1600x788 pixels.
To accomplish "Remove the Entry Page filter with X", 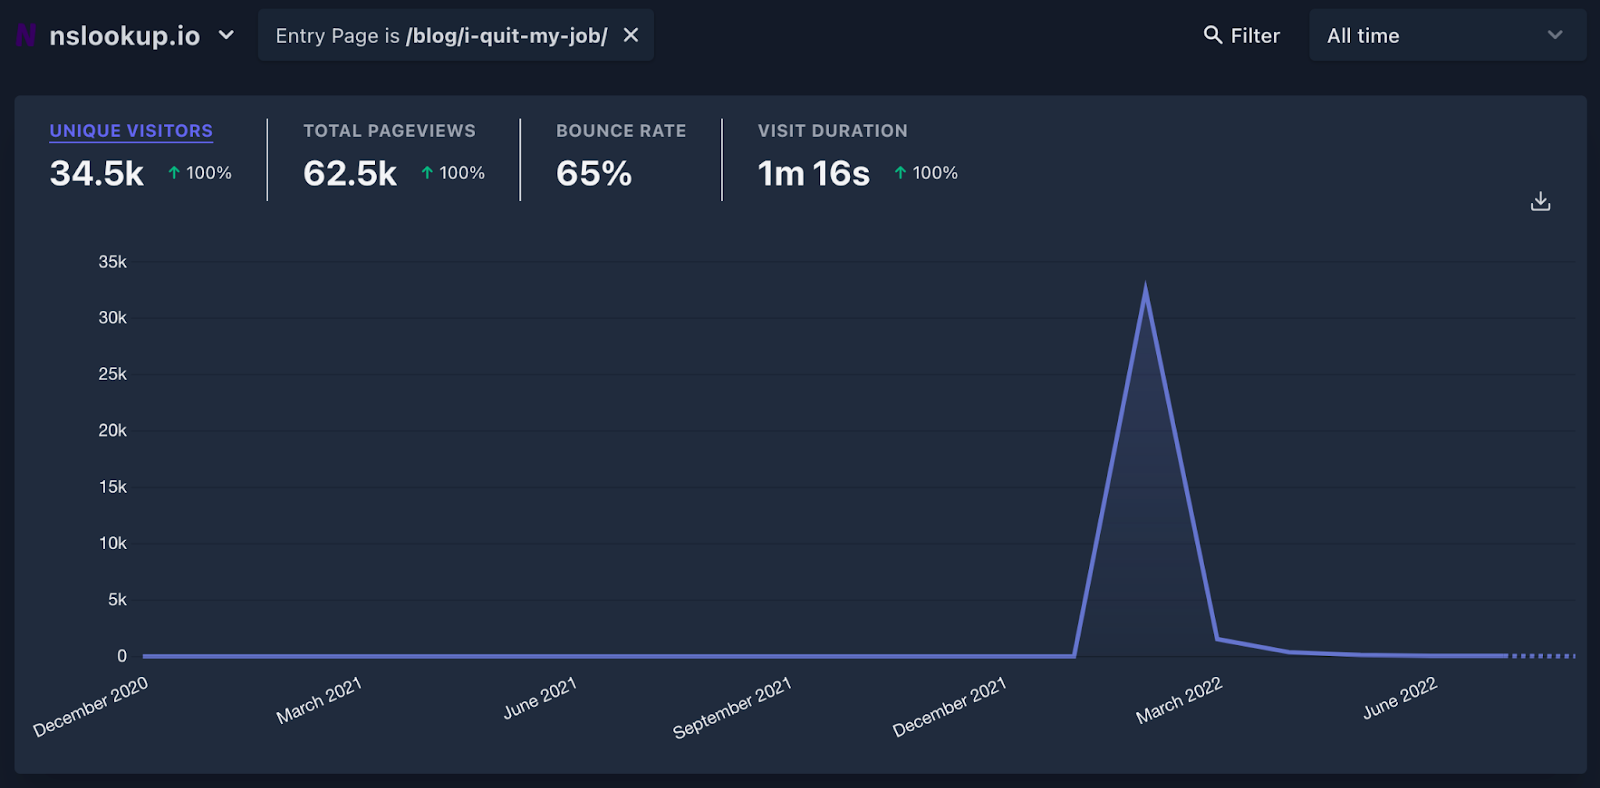I will [x=631, y=35].
